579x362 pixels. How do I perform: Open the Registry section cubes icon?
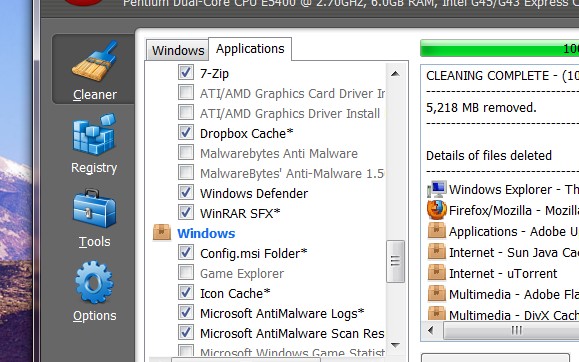coord(95,134)
